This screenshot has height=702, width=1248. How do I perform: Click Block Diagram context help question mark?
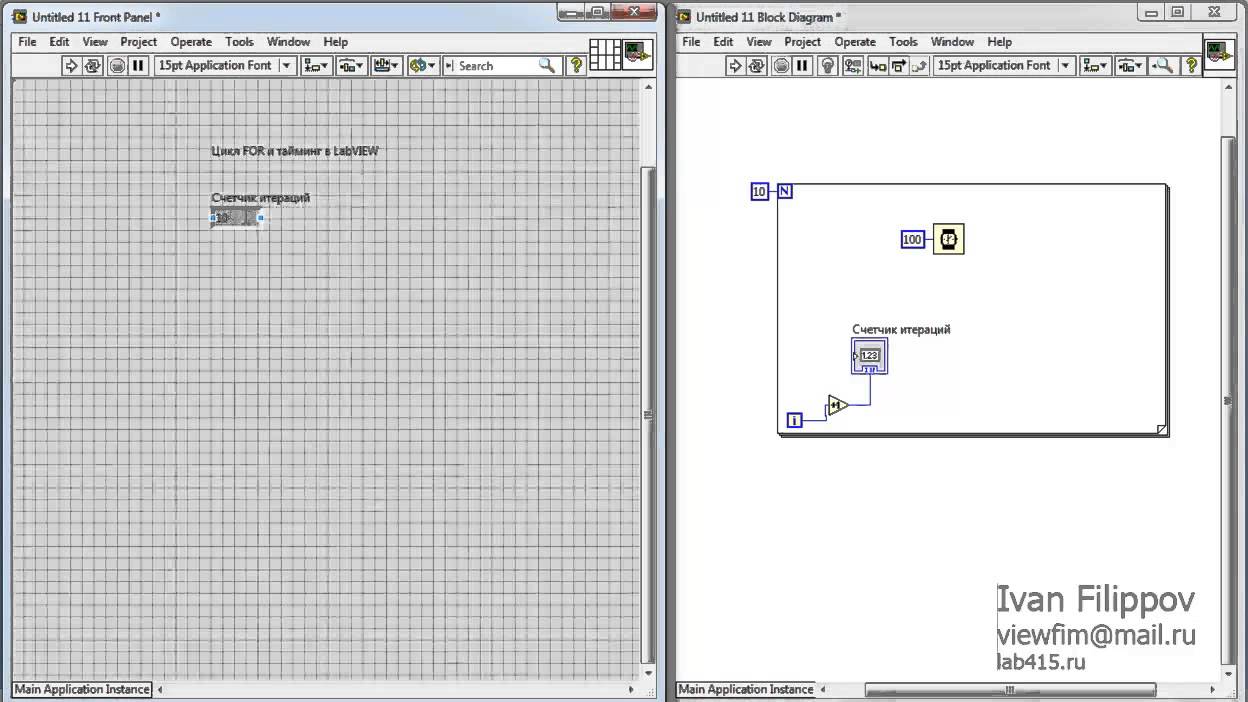click(1191, 66)
